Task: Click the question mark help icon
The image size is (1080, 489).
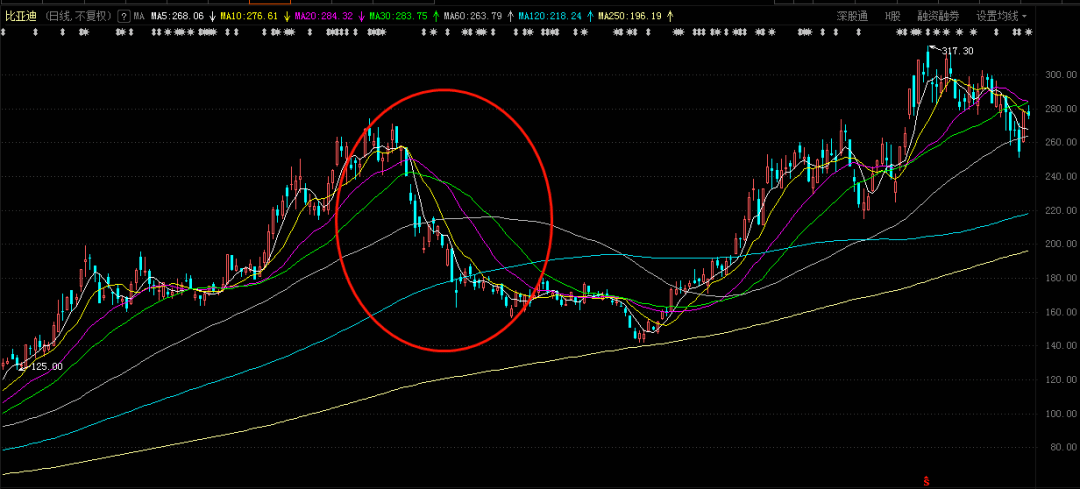Action: pyautogui.click(x=123, y=16)
